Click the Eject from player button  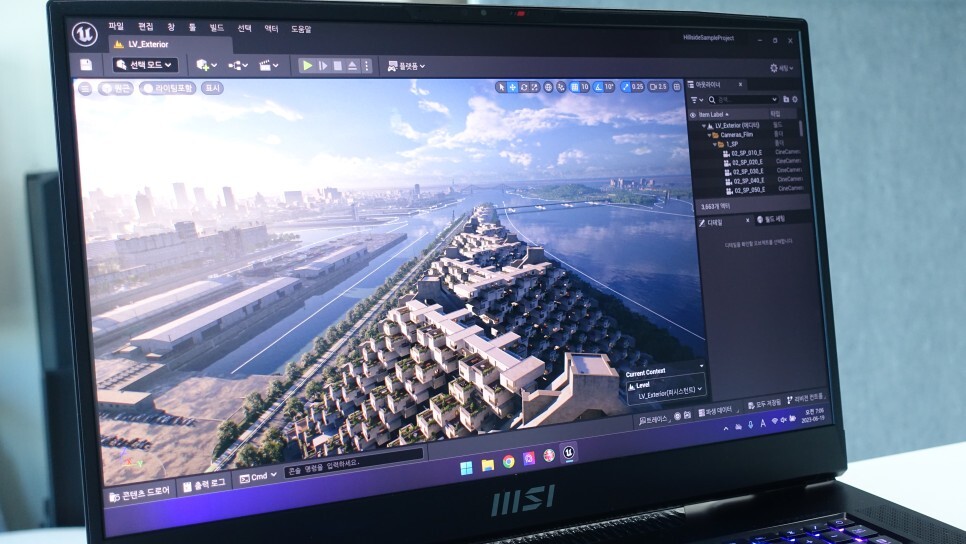coord(352,65)
